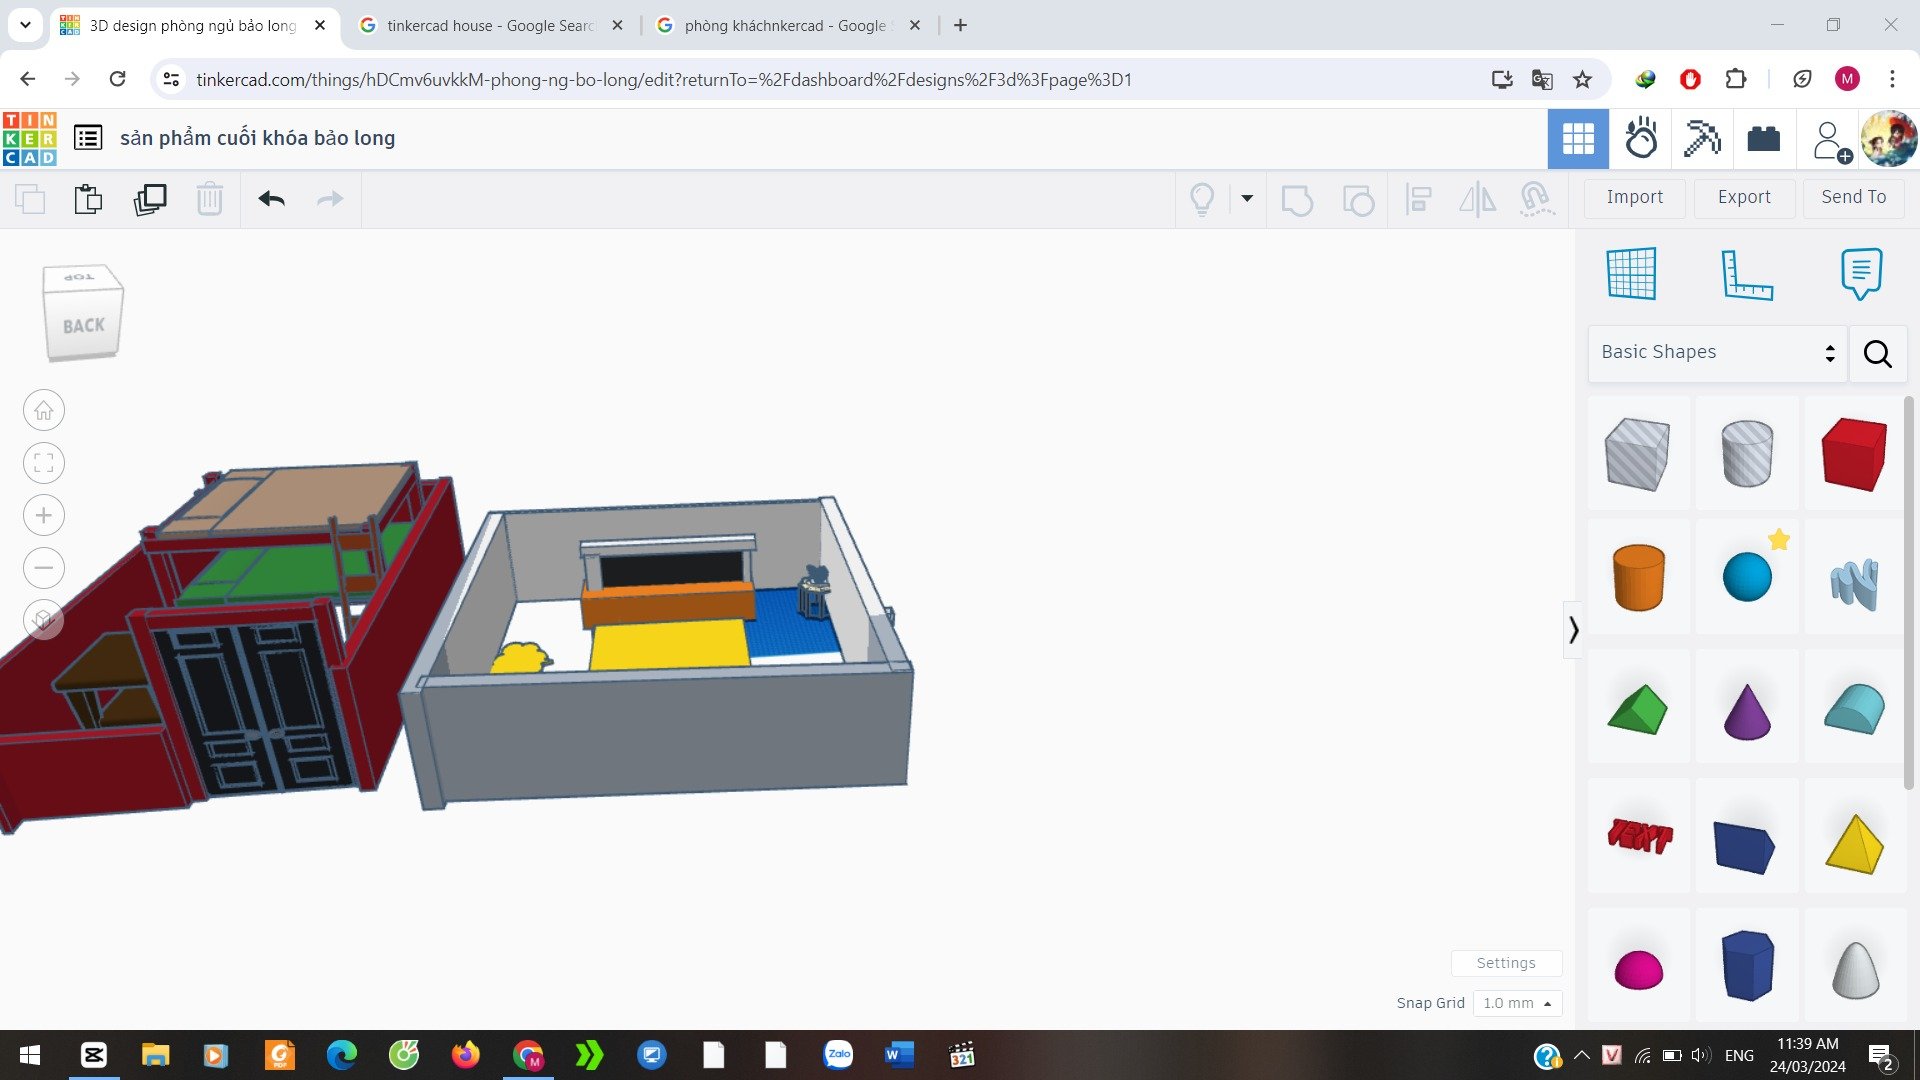Image resolution: width=1920 pixels, height=1080 pixels.
Task: Click the shapes search magnifier
Action: (x=1878, y=353)
